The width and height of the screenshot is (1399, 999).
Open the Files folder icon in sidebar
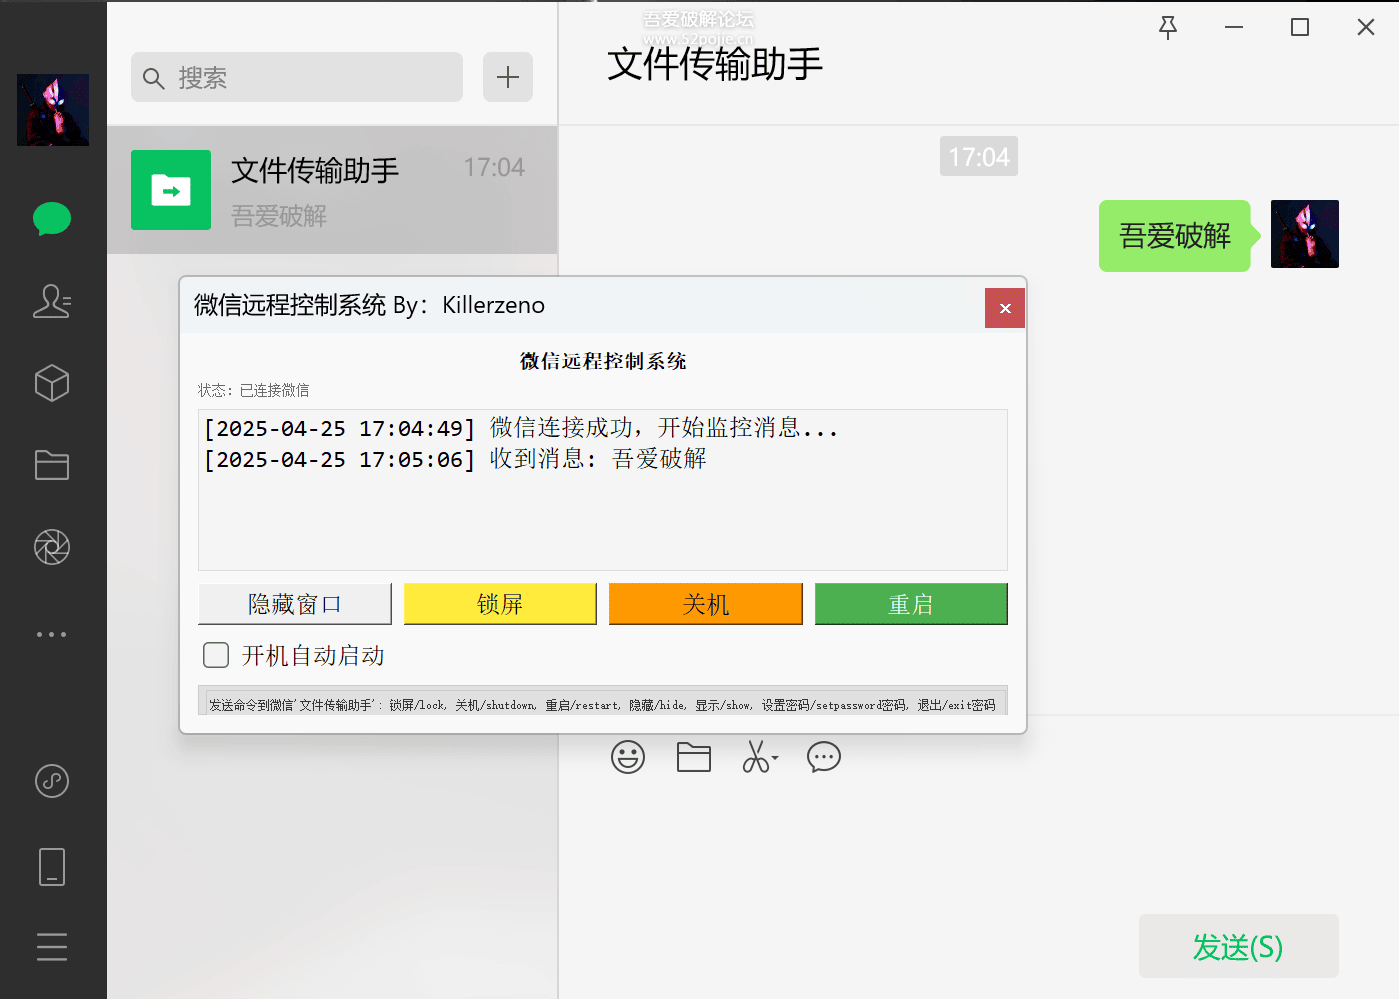coord(52,465)
